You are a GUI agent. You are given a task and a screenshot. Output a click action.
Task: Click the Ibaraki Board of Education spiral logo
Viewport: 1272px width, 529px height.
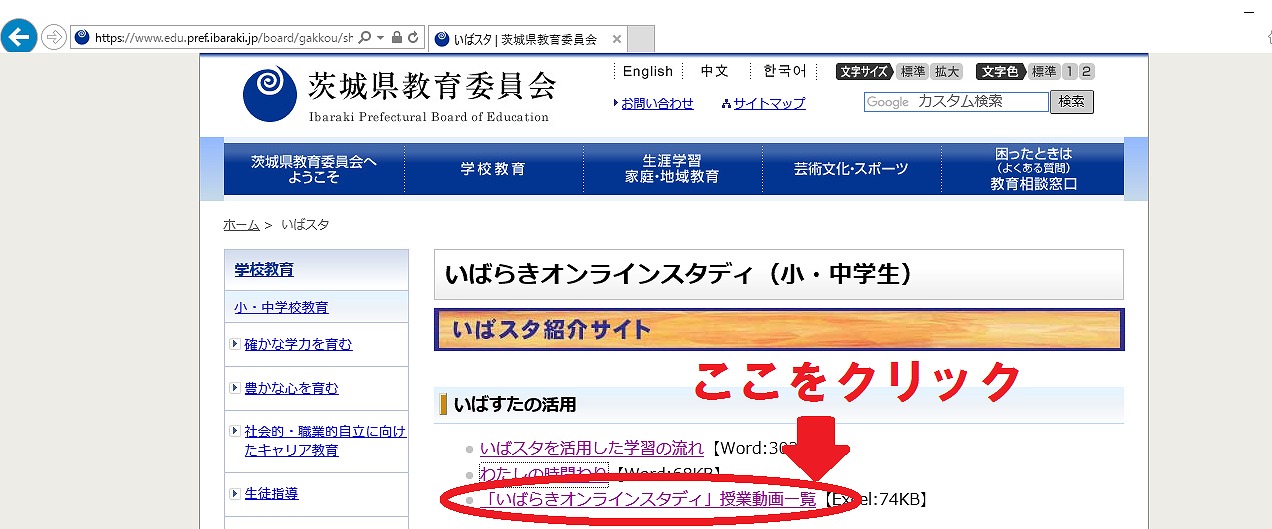click(x=269, y=94)
